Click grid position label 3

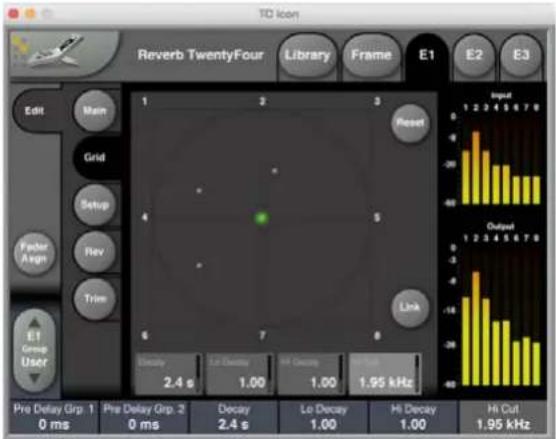coord(377,102)
